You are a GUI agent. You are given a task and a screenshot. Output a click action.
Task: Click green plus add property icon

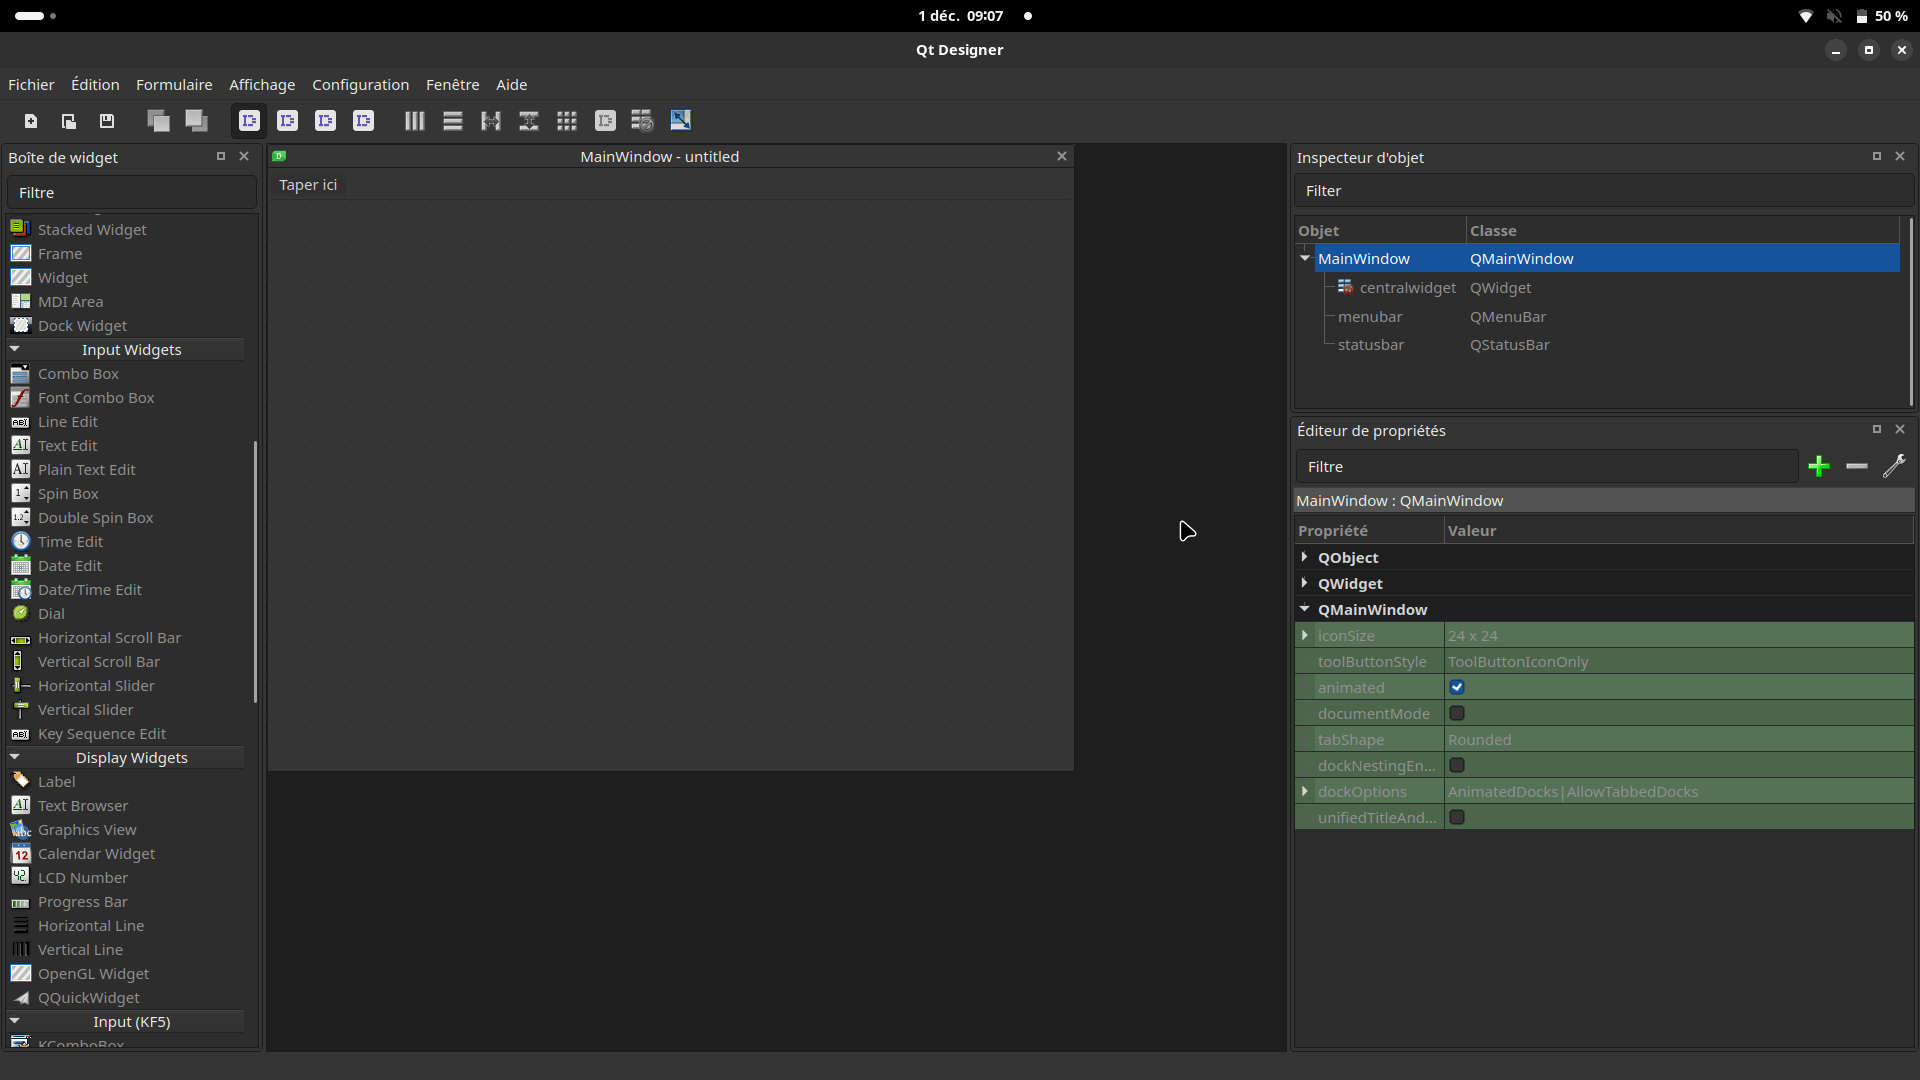coord(1819,466)
